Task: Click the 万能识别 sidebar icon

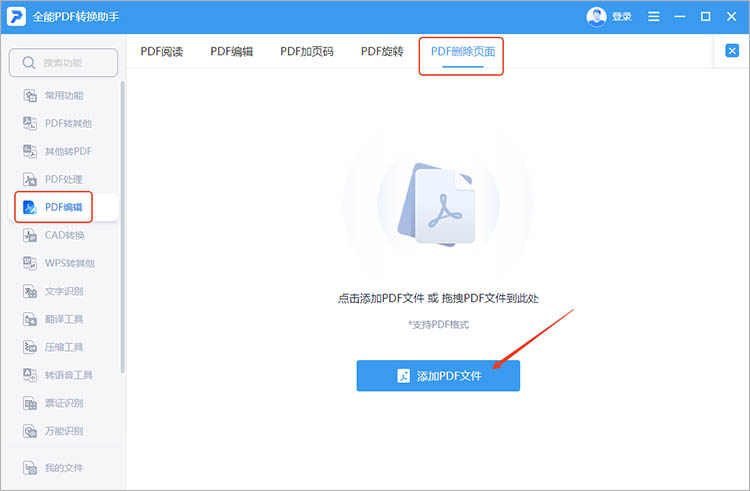Action: [30, 431]
